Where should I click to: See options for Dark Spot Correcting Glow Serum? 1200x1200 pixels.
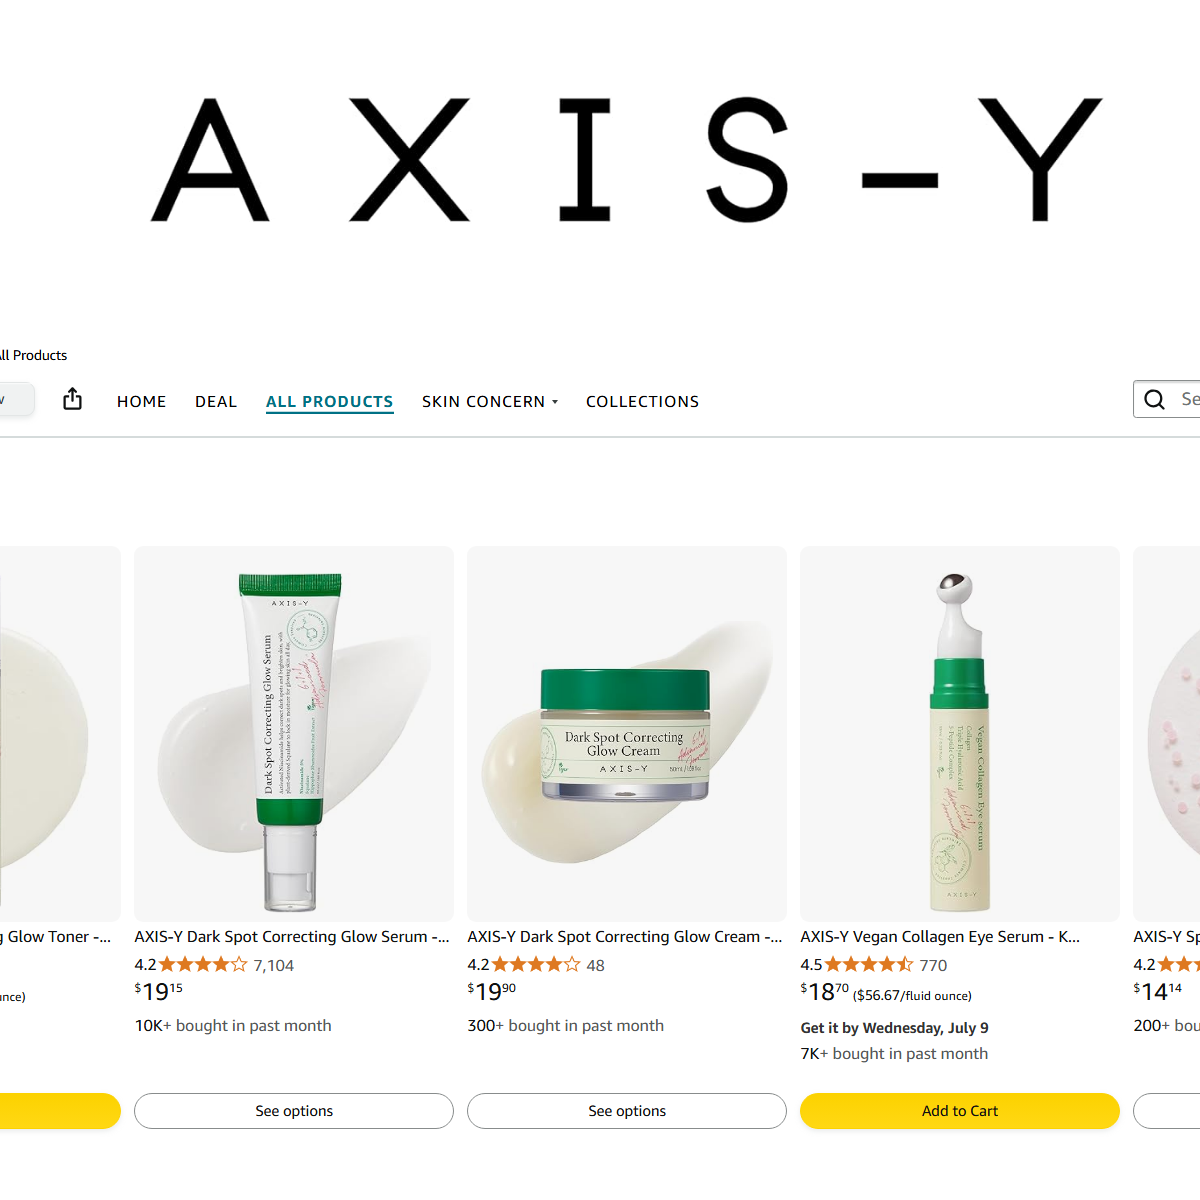click(x=294, y=1111)
